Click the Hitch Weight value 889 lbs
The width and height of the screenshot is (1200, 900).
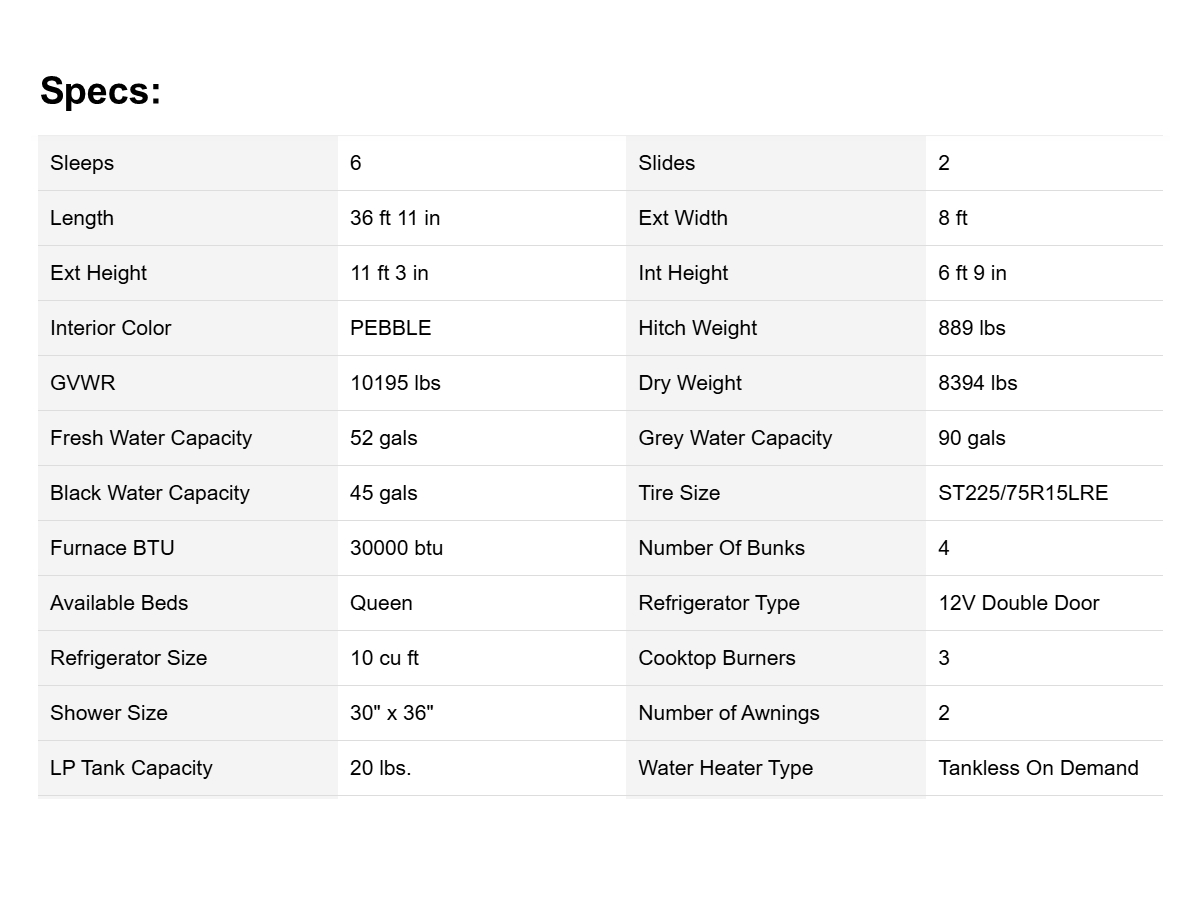(x=972, y=328)
